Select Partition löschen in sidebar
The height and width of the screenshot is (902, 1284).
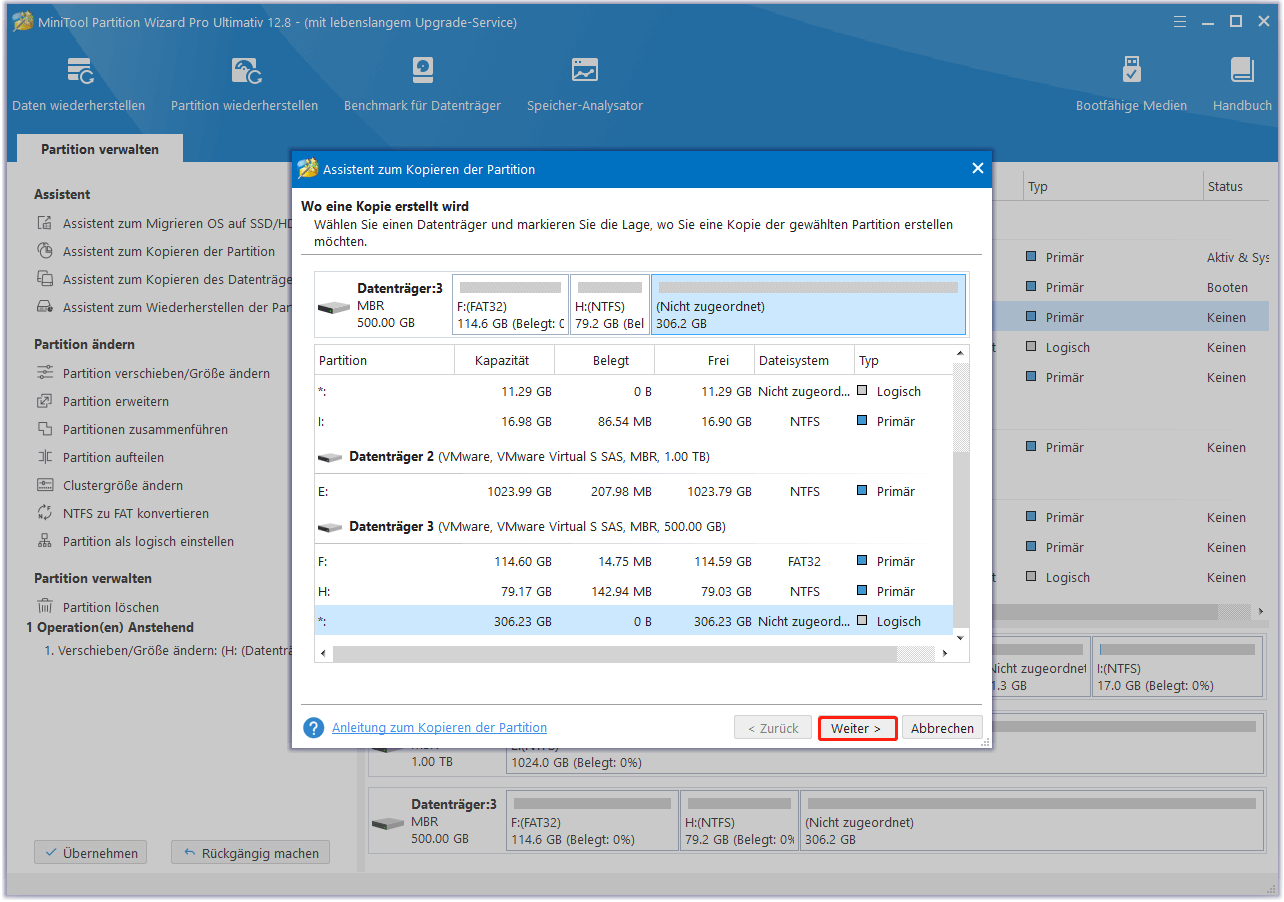[x=111, y=607]
